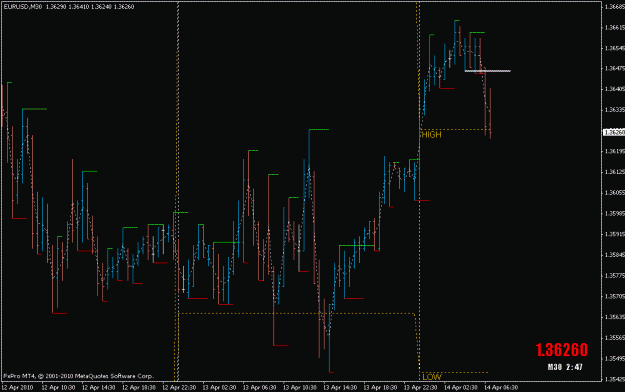
Task: Click the EURUSD,M30 chart title text
Action: pyautogui.click(x=23, y=7)
